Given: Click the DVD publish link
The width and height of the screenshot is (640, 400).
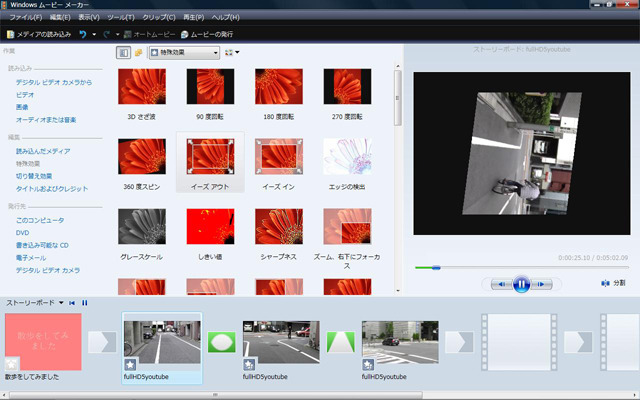Looking at the screenshot, I should coord(22,233).
